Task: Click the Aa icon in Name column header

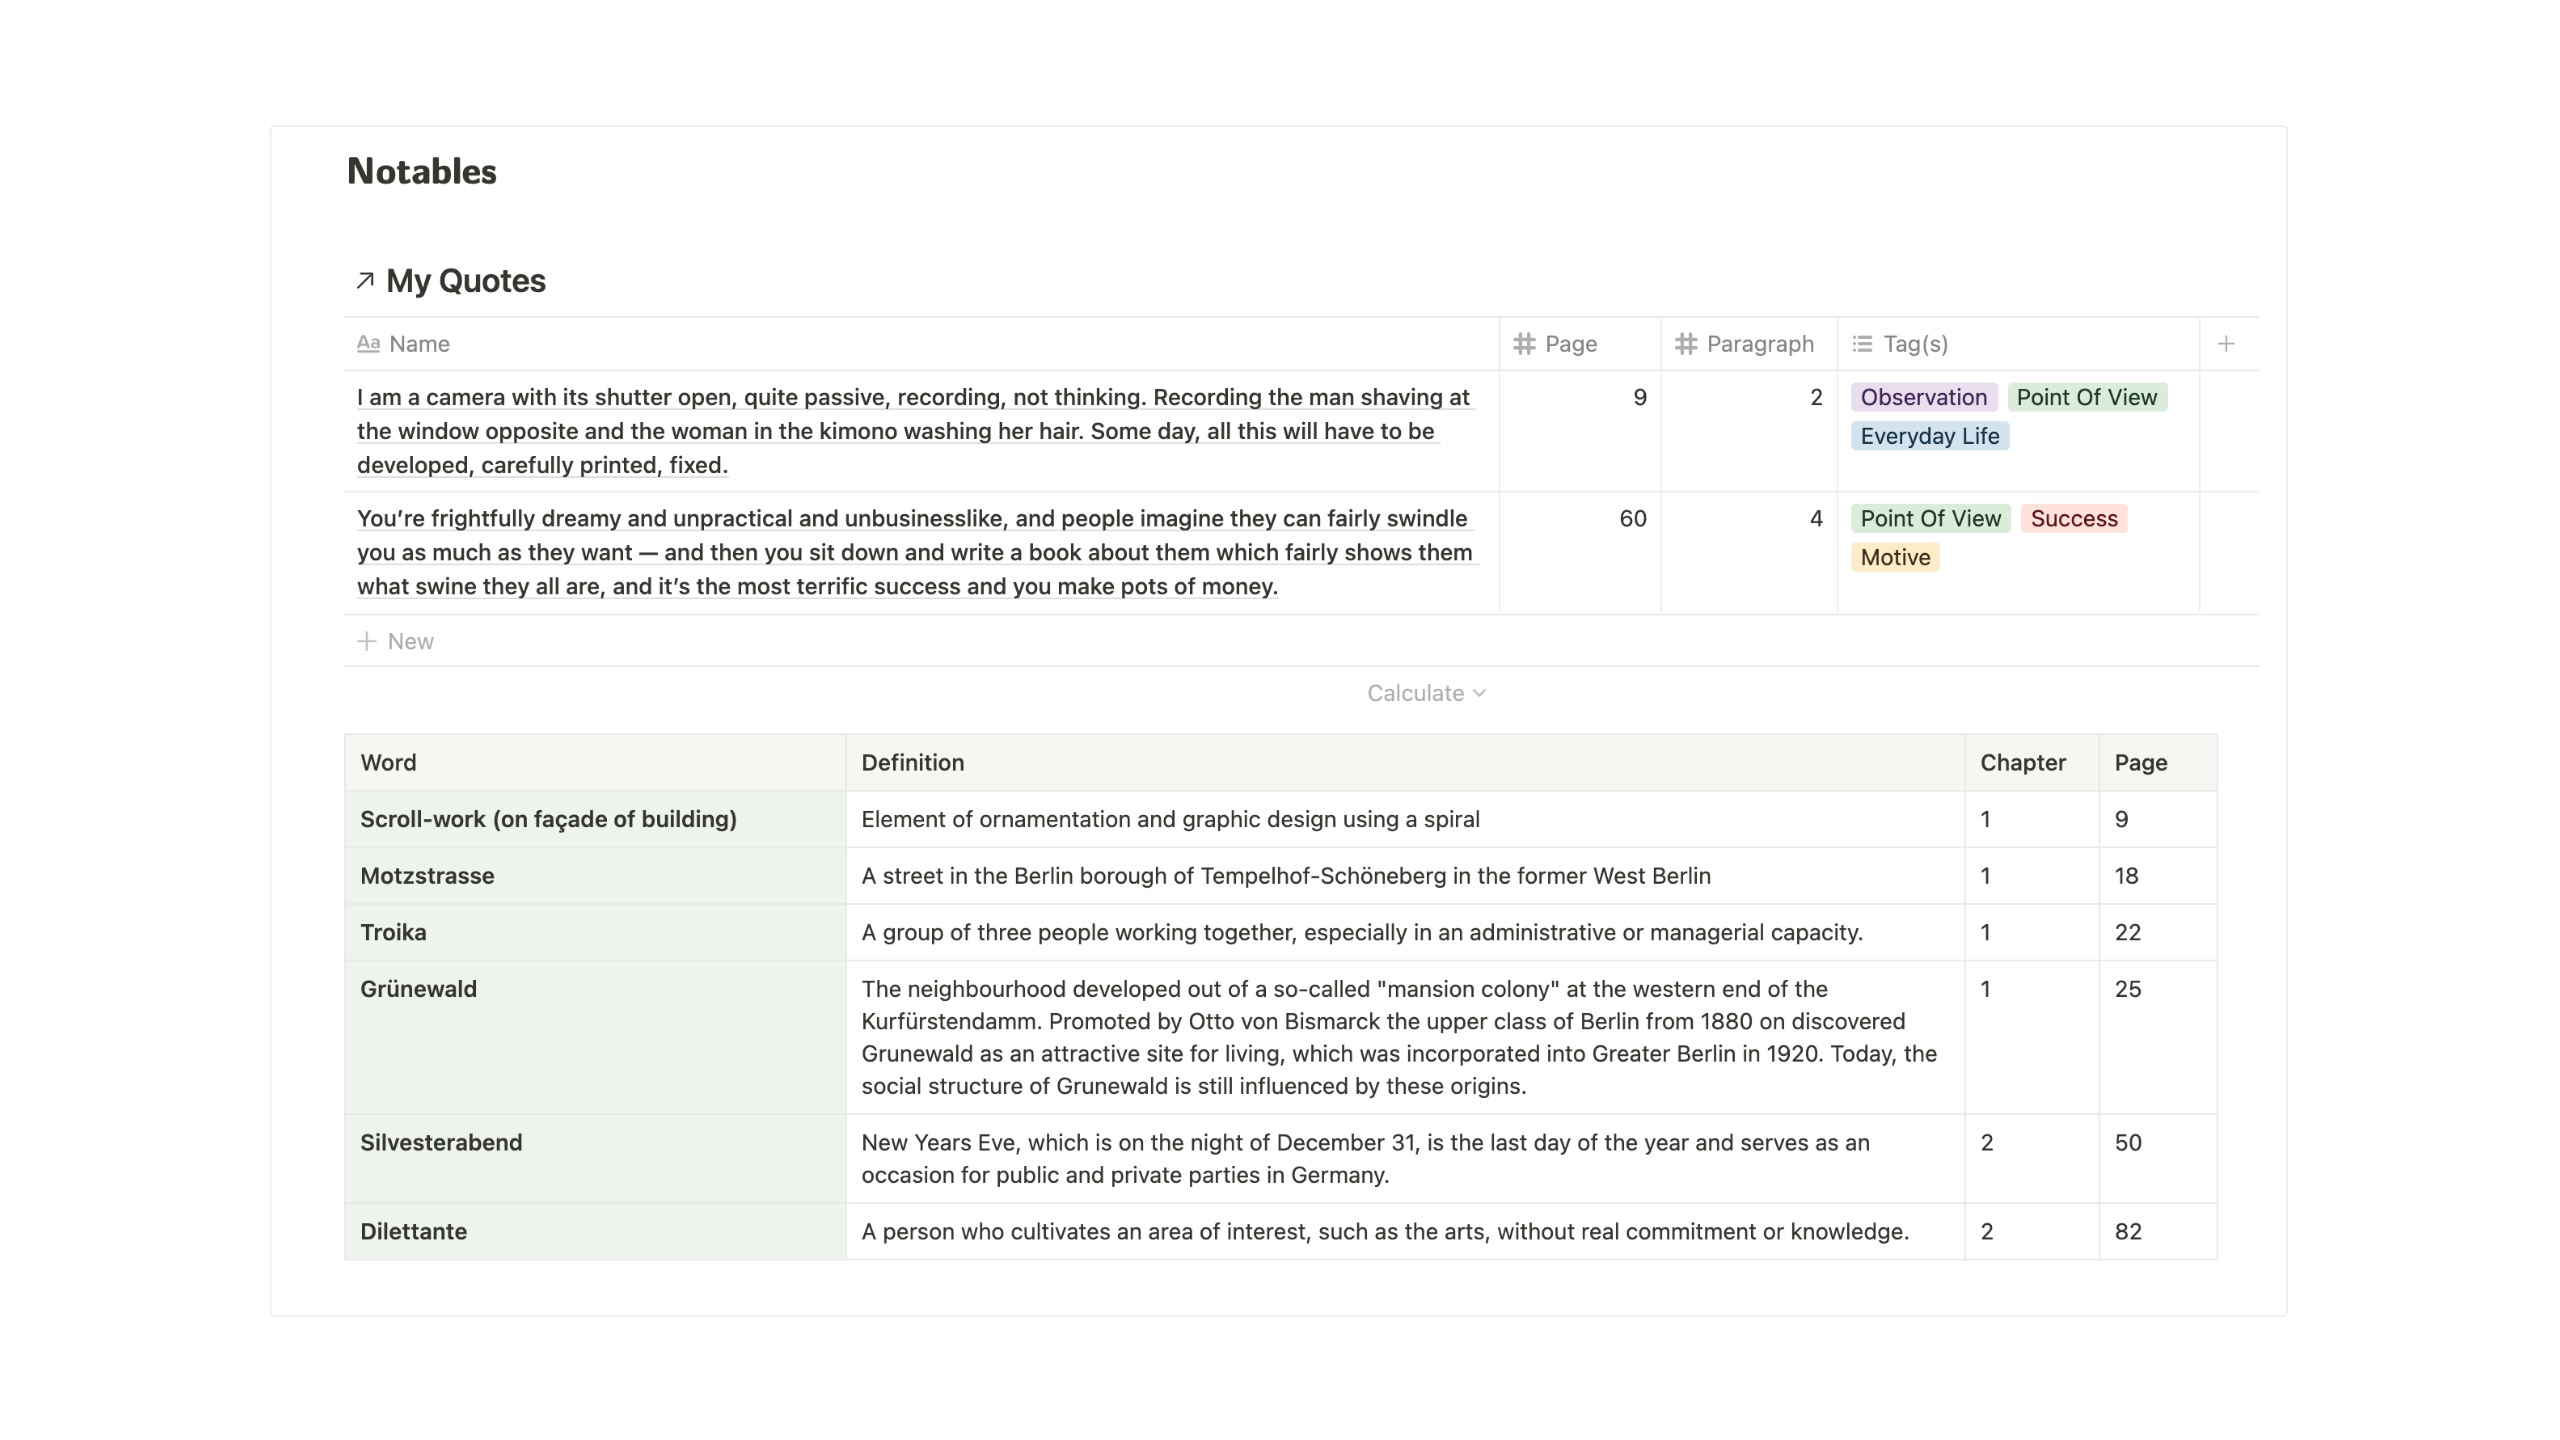Action: tap(368, 344)
